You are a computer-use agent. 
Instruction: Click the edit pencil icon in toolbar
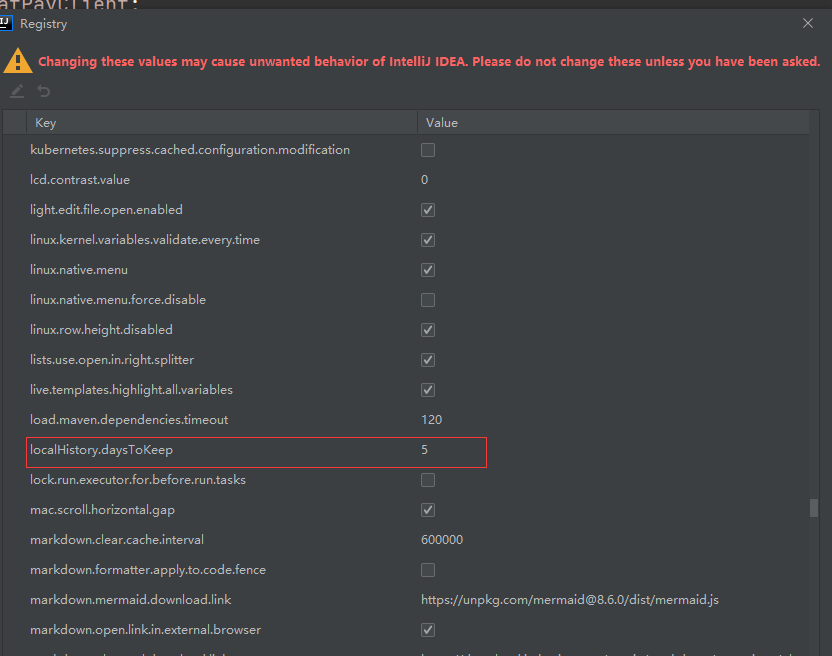point(17,91)
